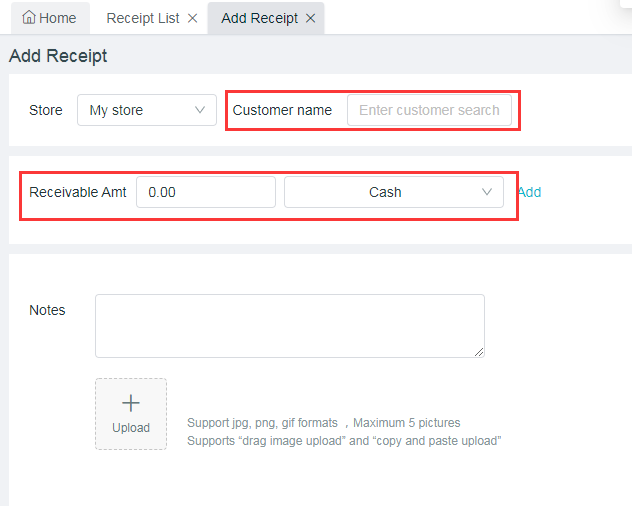The height and width of the screenshot is (506, 632).
Task: Click the Receivable Amt label
Action: (x=78, y=192)
